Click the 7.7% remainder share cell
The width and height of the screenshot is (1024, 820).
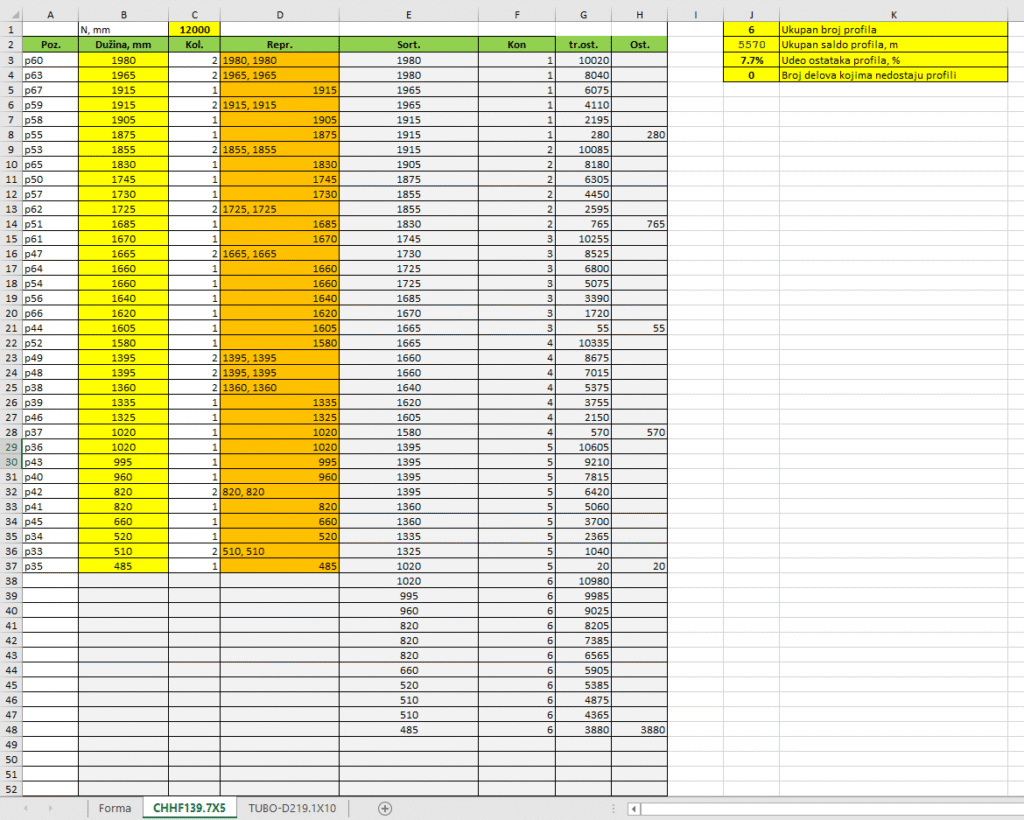pyautogui.click(x=751, y=60)
